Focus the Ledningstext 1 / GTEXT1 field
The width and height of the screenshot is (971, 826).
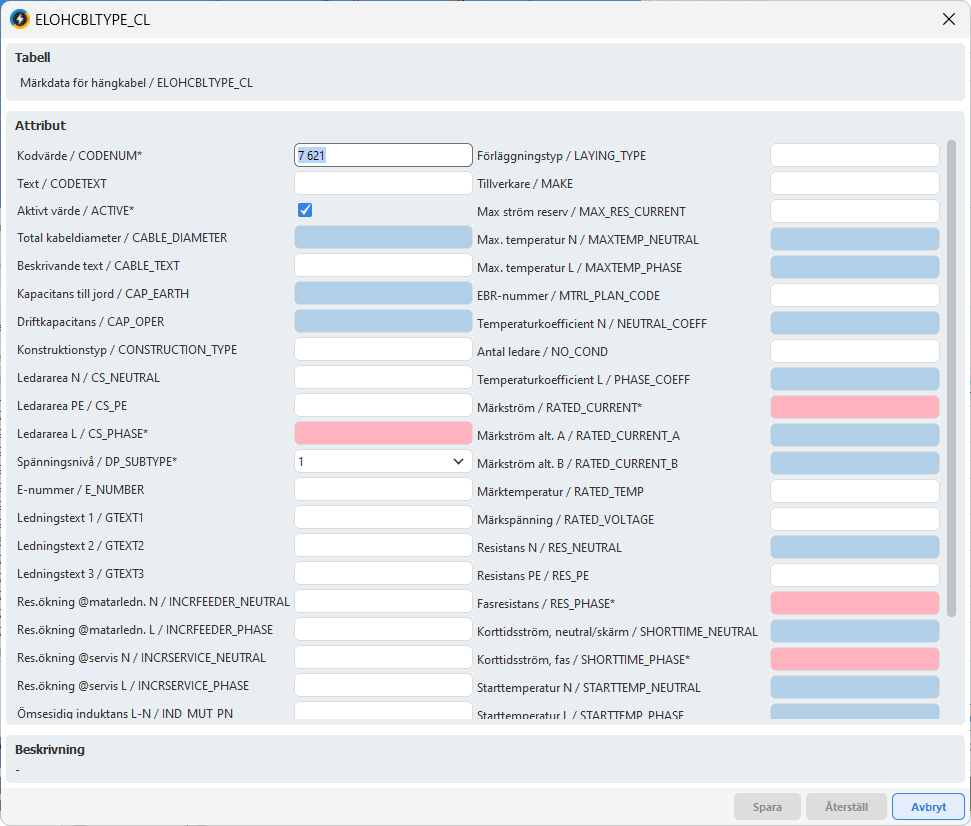click(383, 518)
